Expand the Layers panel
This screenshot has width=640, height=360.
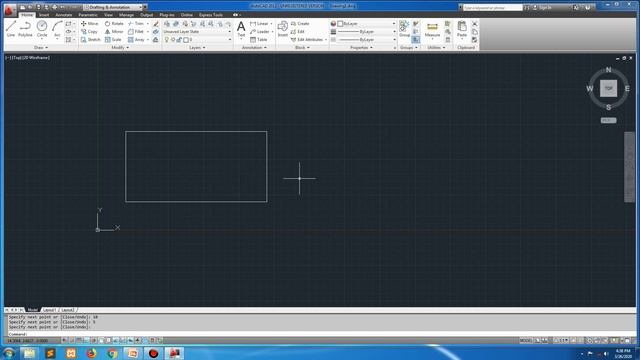click(x=197, y=48)
